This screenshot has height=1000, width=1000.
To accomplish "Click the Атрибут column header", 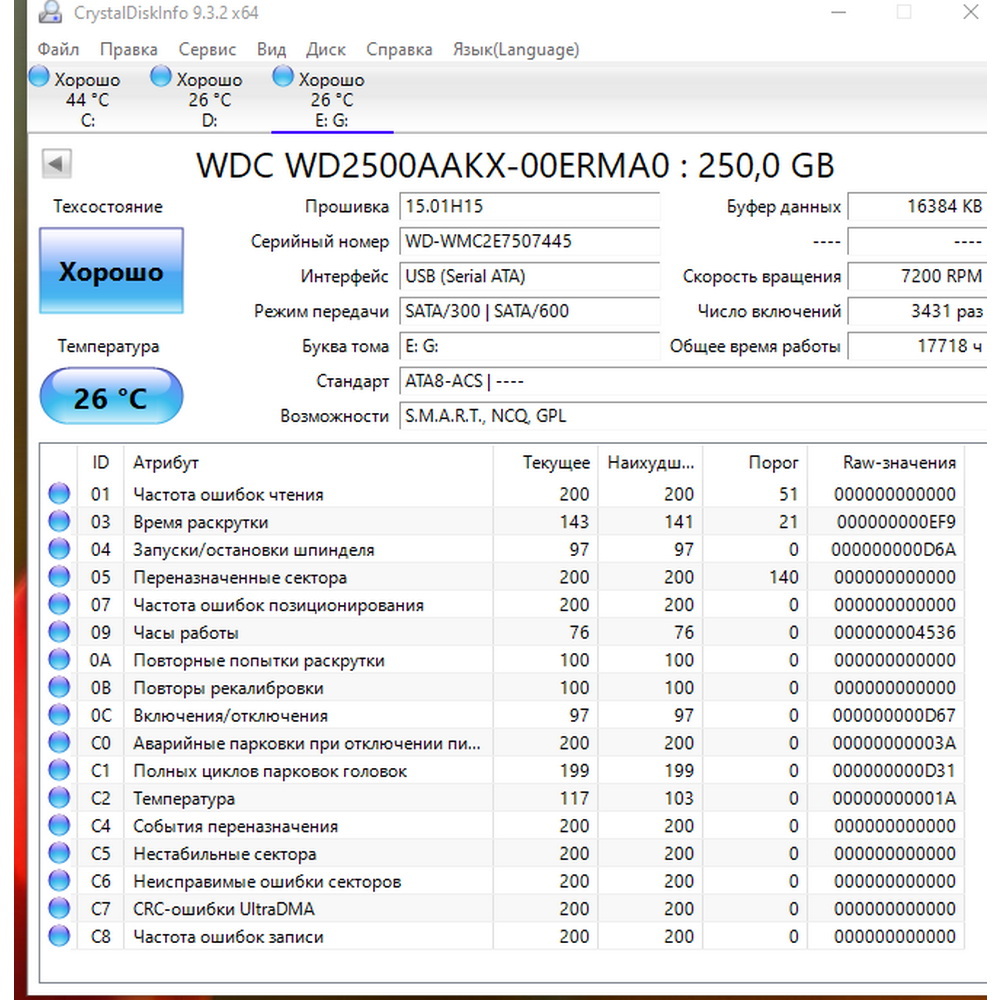I will click(309, 462).
